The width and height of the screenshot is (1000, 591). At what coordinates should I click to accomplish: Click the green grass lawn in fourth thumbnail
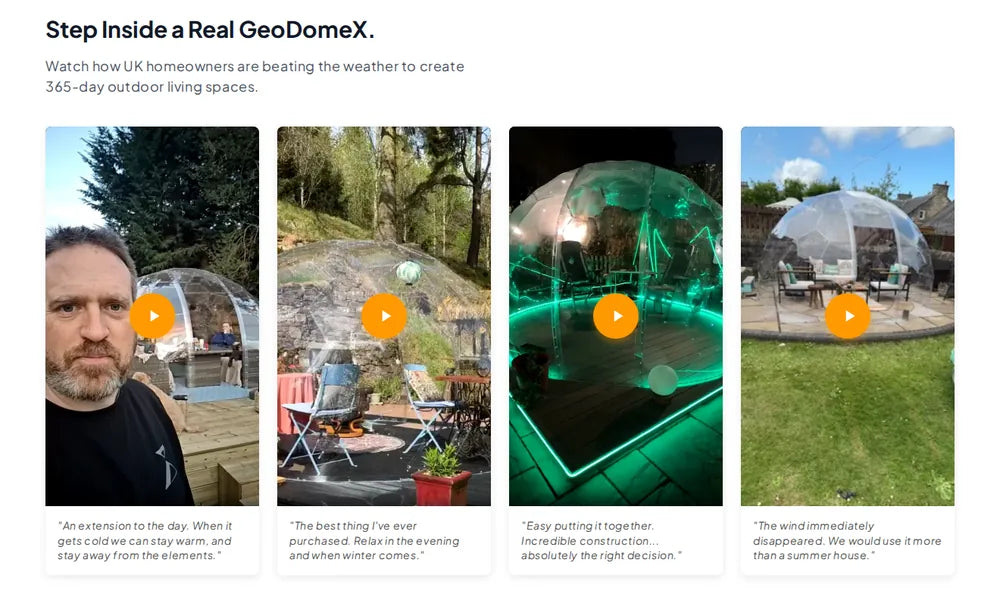(848, 421)
